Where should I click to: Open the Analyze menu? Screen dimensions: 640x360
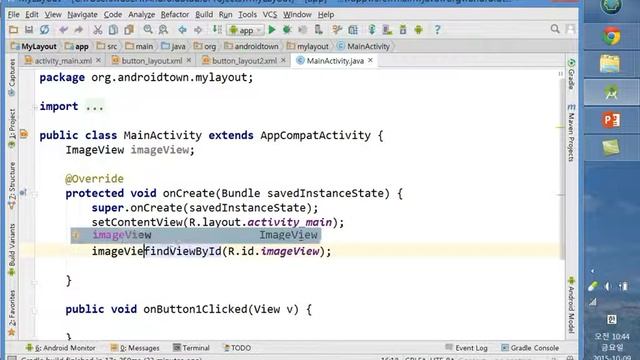click(142, 14)
